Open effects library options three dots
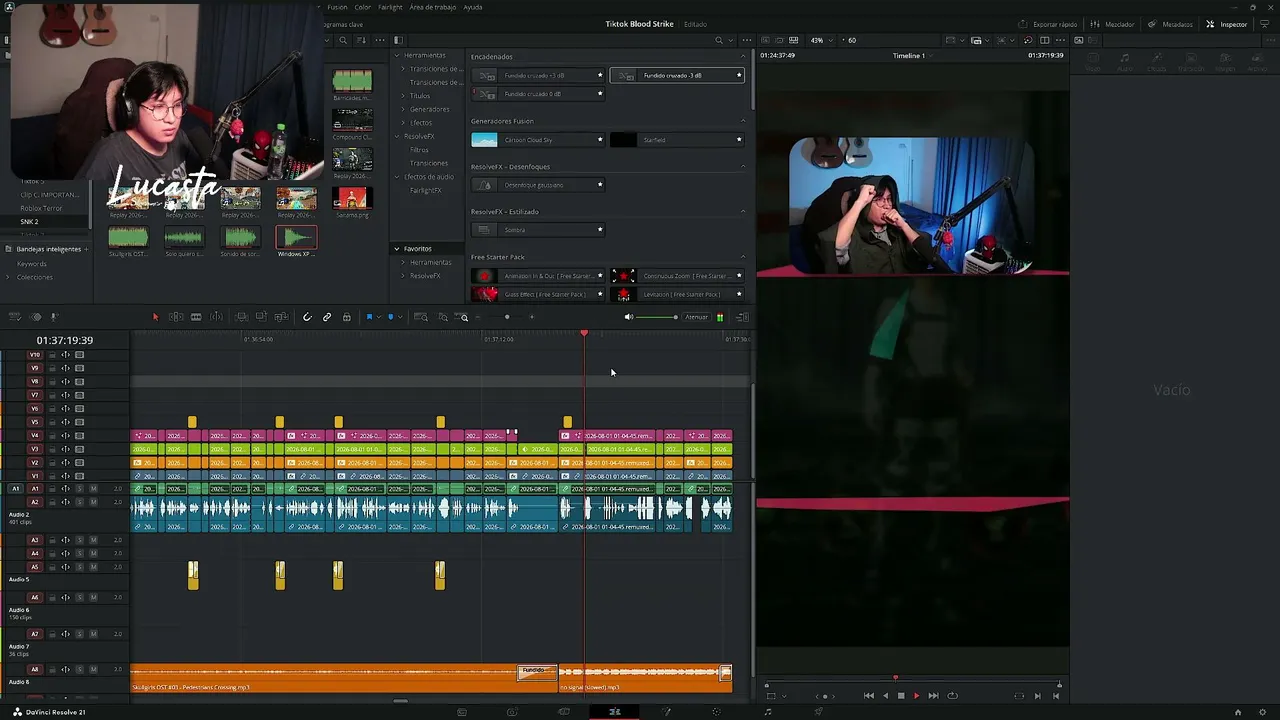The image size is (1280, 720). click(x=746, y=40)
